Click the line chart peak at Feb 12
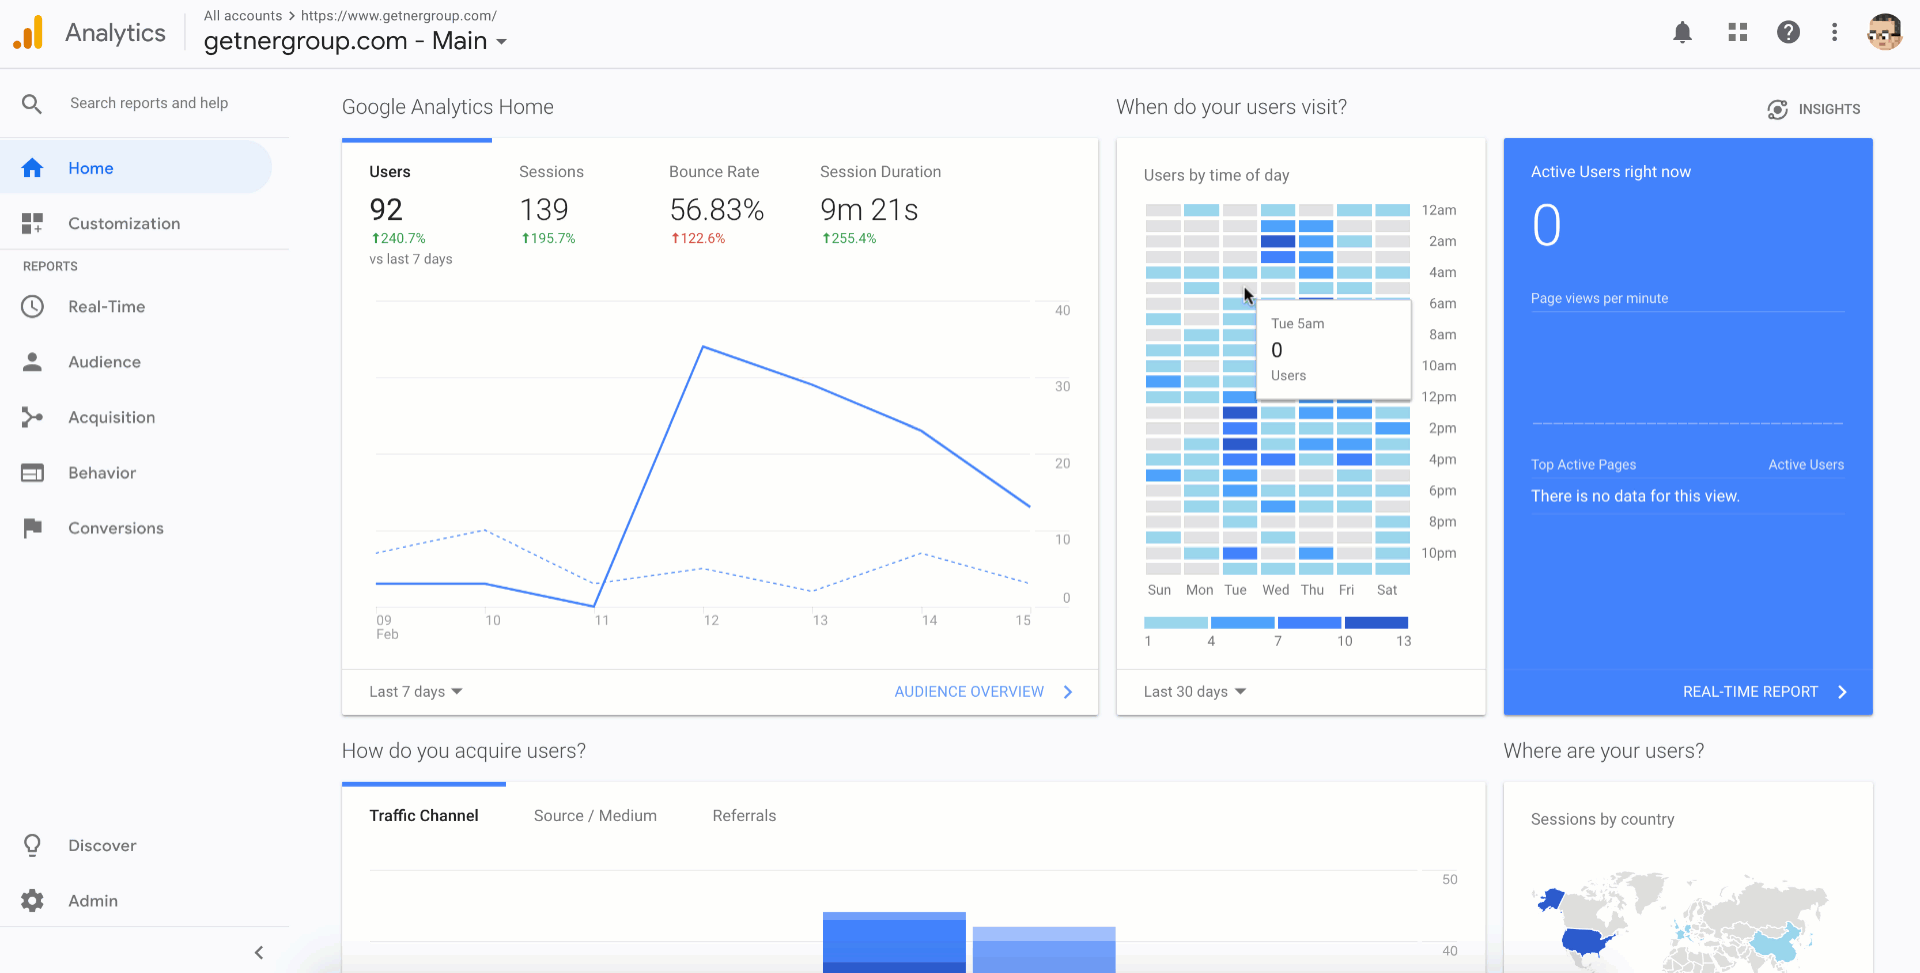The image size is (1920, 973). point(704,347)
